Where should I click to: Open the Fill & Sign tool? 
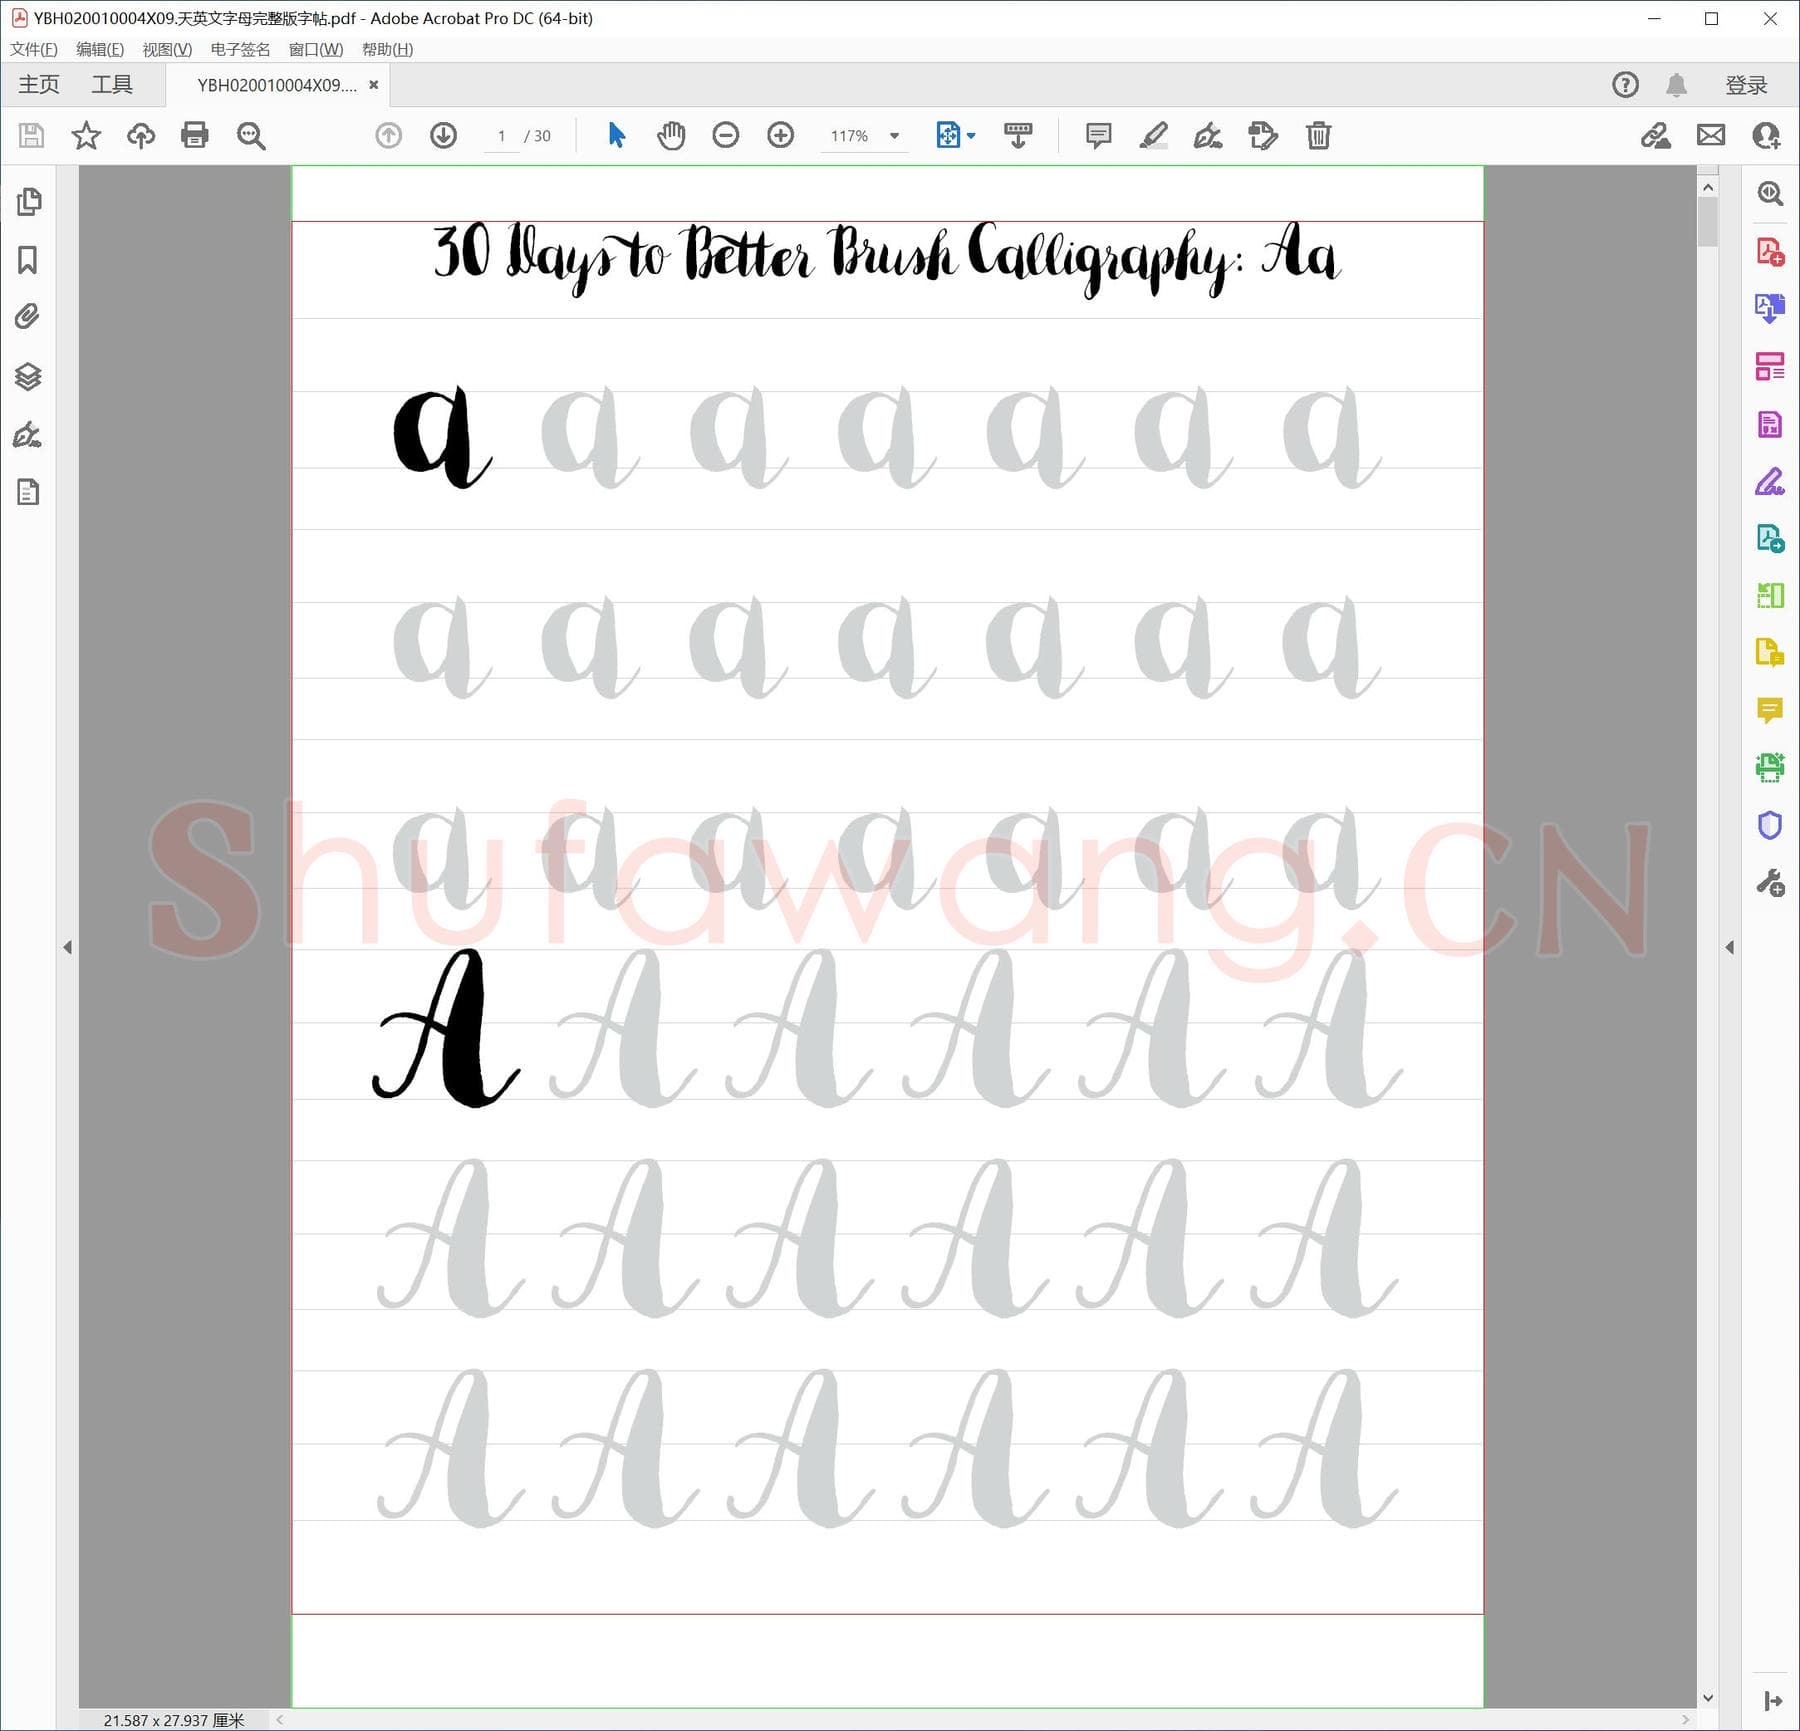(1770, 482)
